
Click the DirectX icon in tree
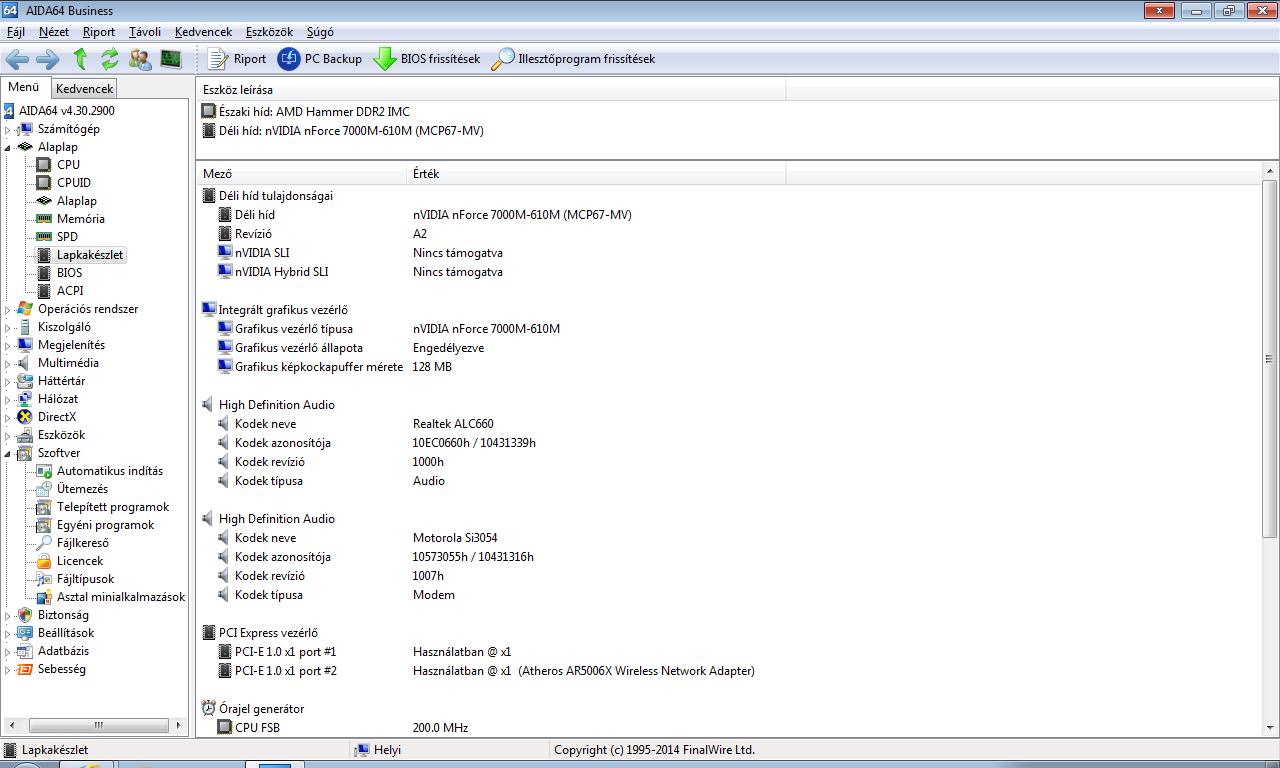coord(25,417)
